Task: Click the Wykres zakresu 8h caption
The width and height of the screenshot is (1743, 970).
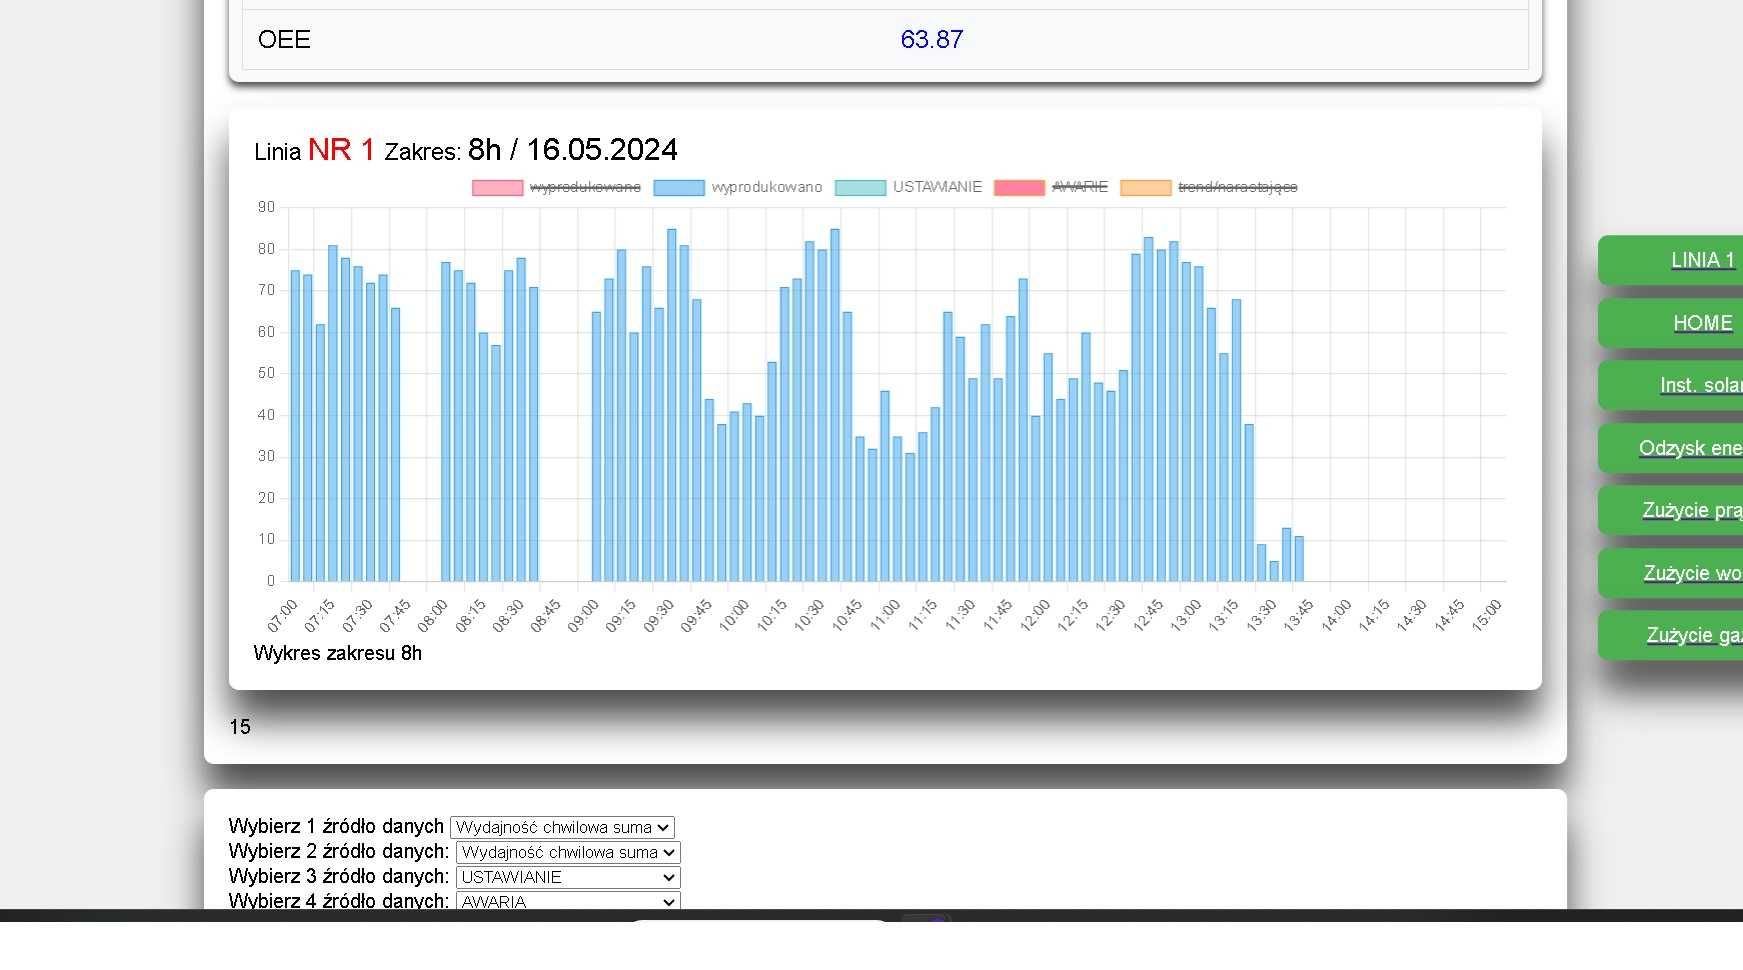Action: click(338, 653)
